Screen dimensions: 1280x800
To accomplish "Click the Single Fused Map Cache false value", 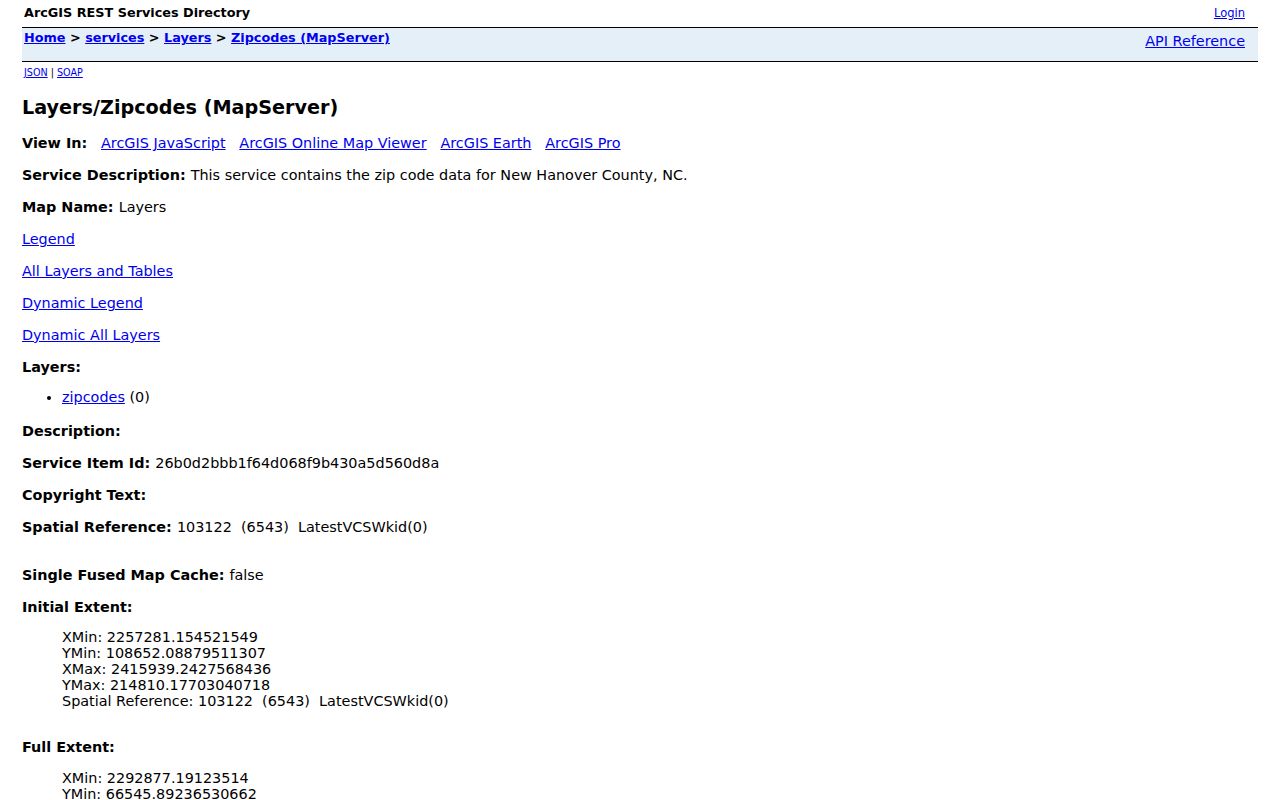I will coord(246,575).
